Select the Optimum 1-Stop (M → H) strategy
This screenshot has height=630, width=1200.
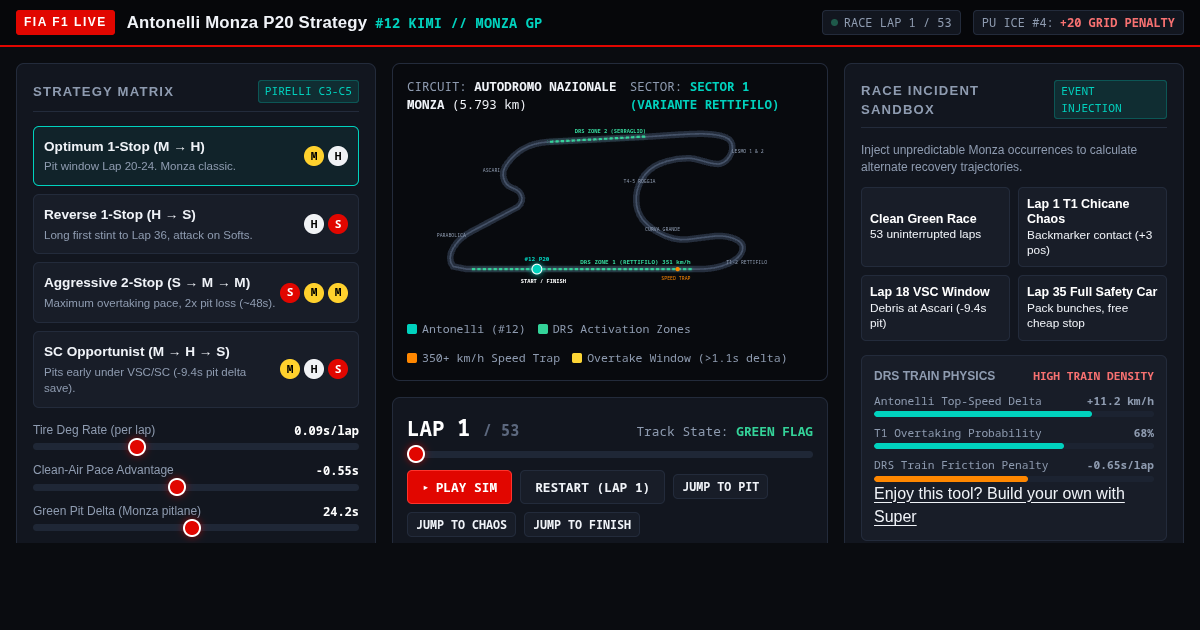click(196, 156)
